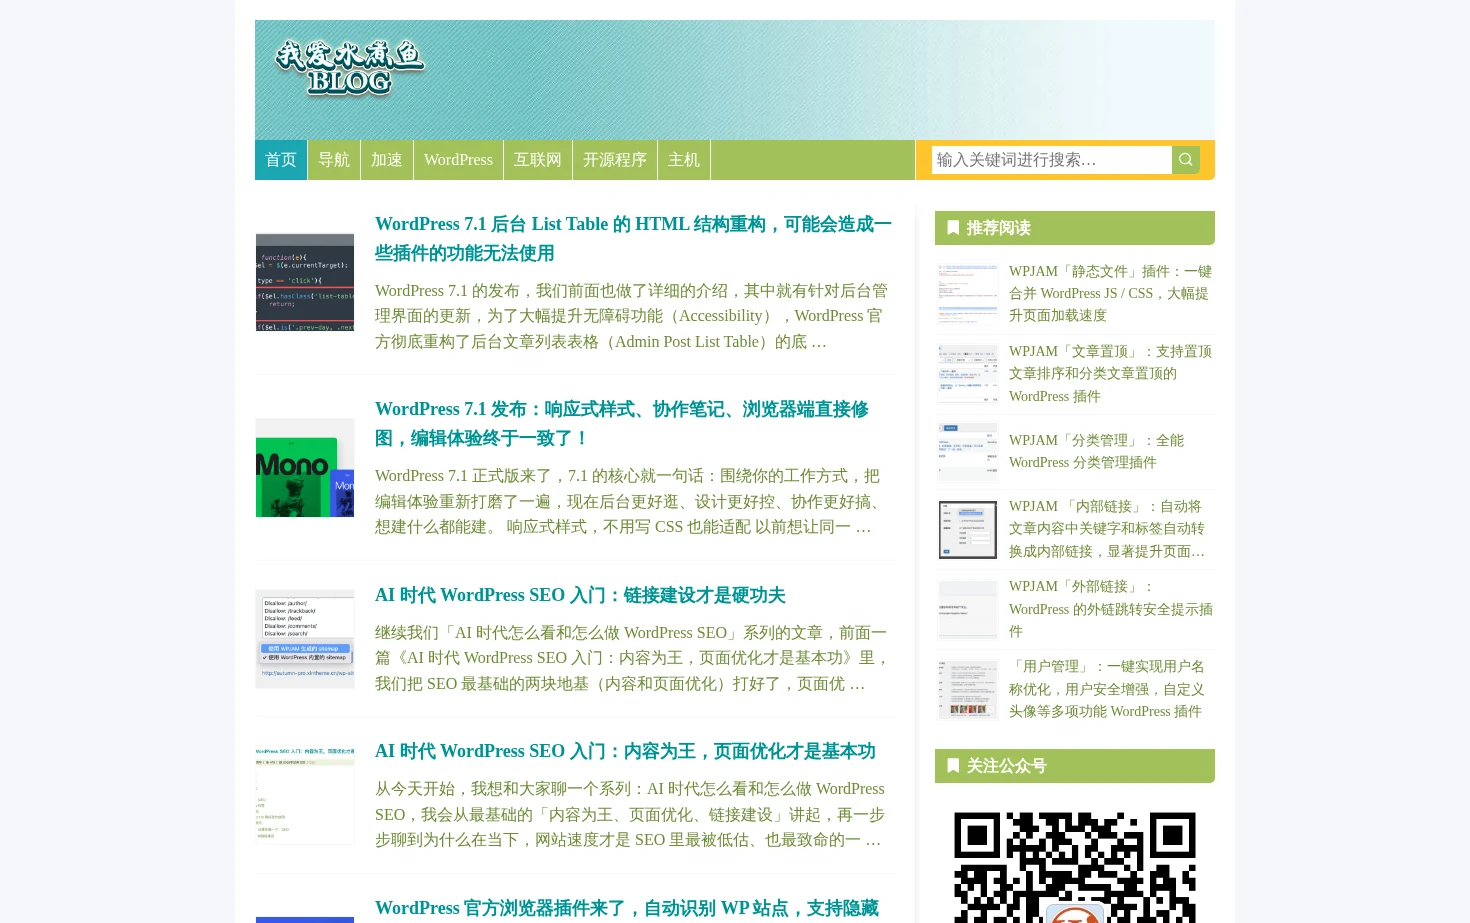Click green Mono thumbnail of 7.1 发布 article
This screenshot has width=1470, height=923.
point(305,468)
